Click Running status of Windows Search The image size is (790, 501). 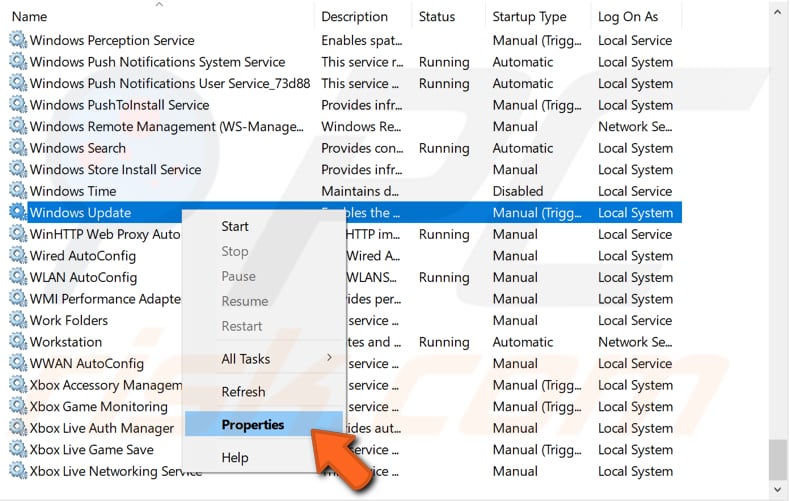[x=444, y=148]
